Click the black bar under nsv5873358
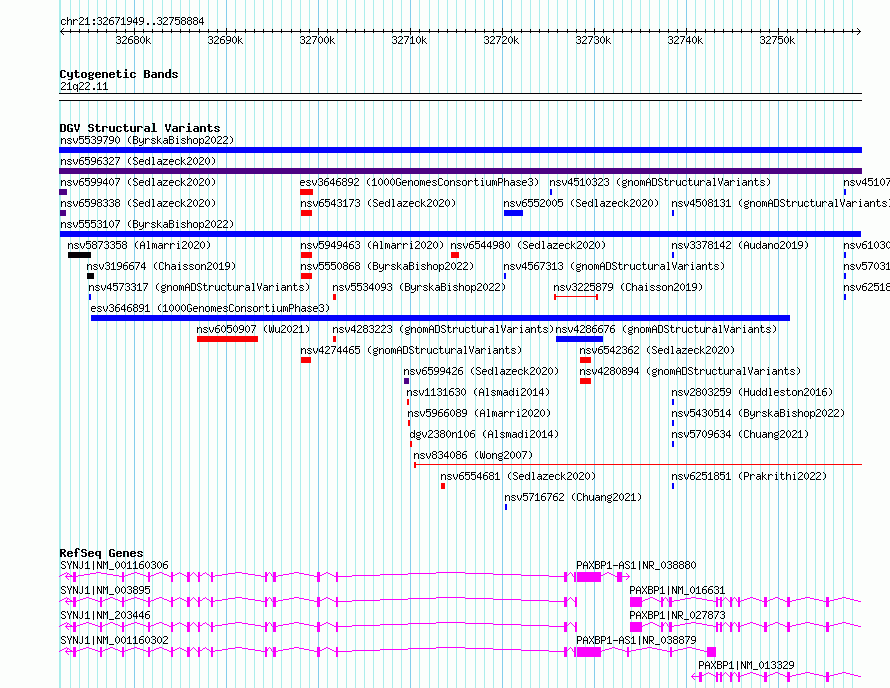Image resolution: width=890 pixels, height=688 pixels. (x=79, y=255)
